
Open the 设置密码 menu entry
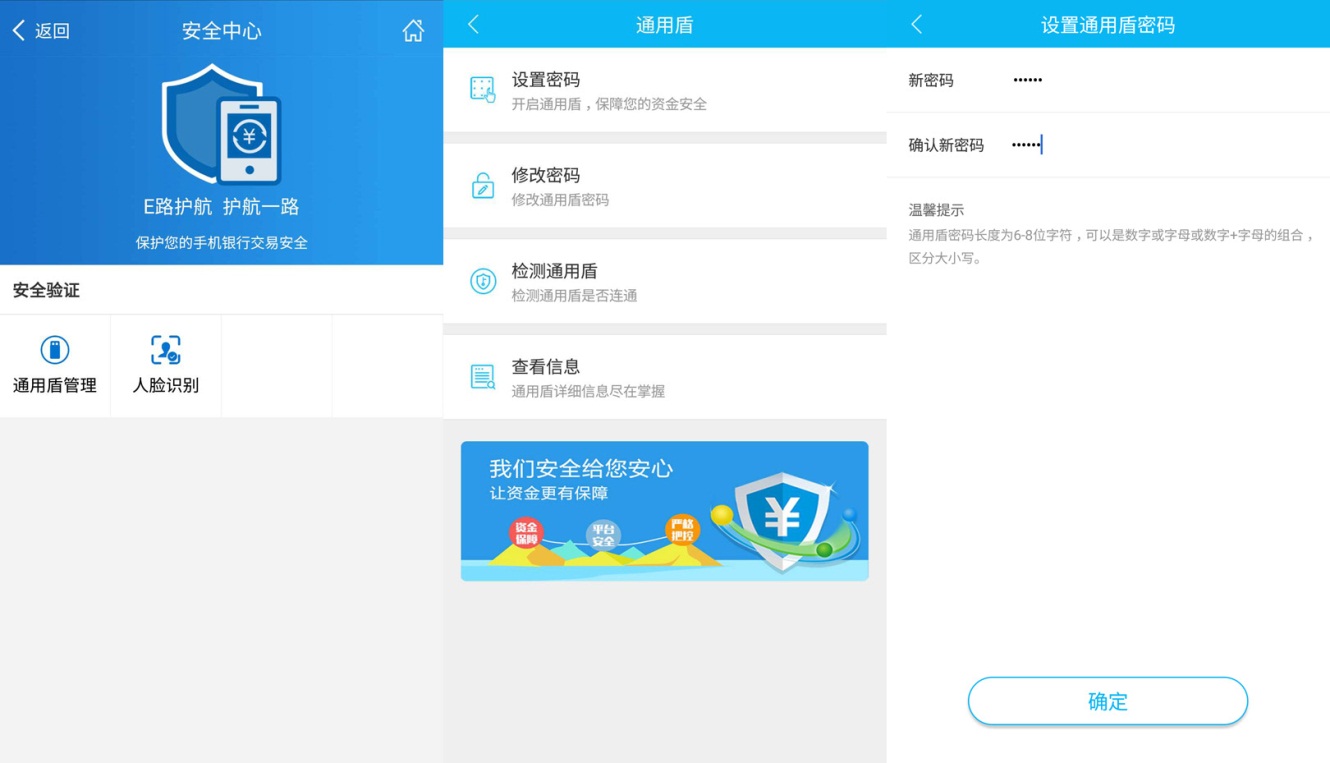pos(664,90)
